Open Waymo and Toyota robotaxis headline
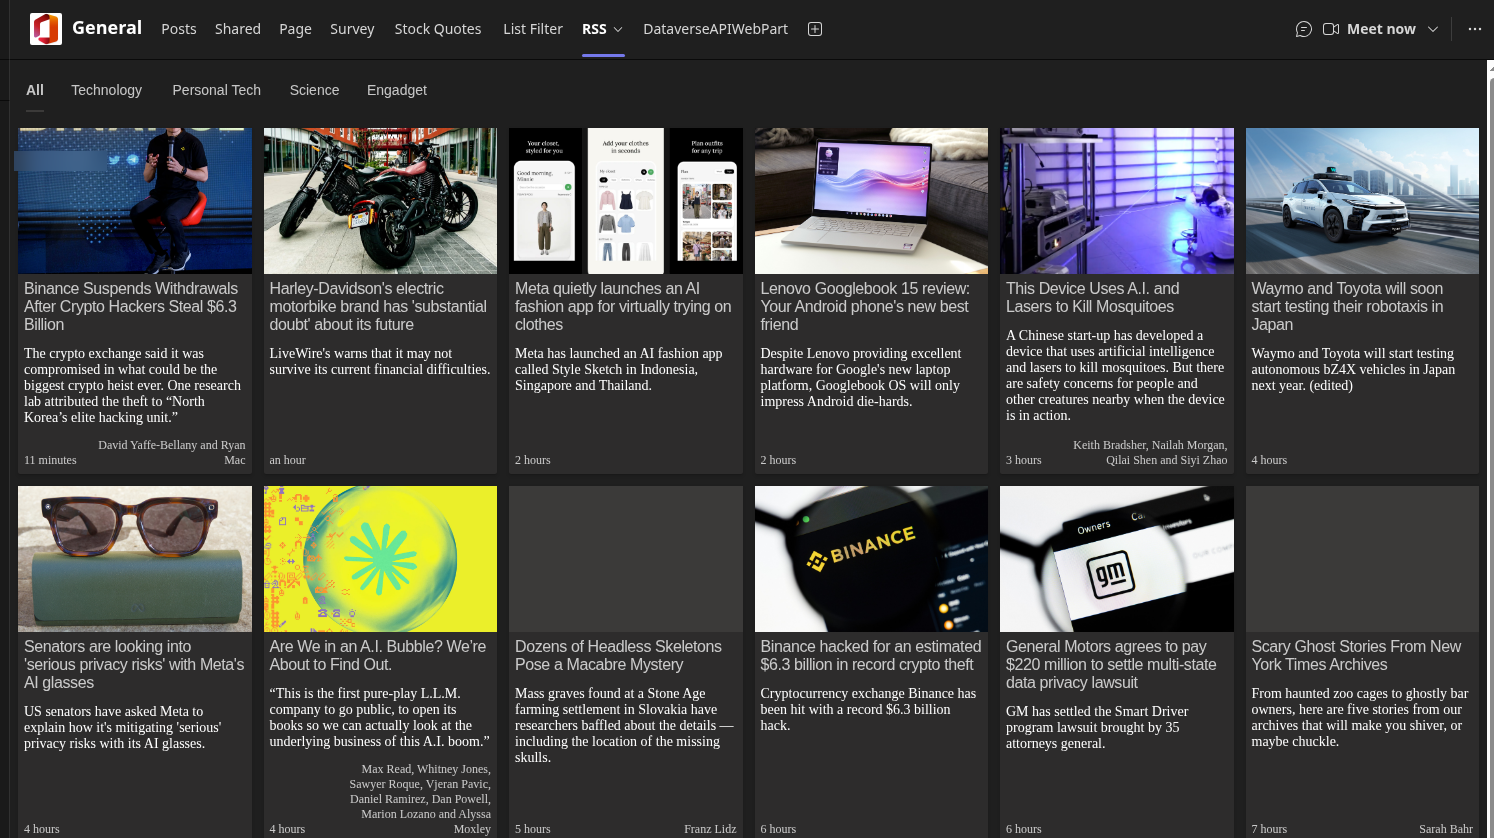 (1347, 306)
